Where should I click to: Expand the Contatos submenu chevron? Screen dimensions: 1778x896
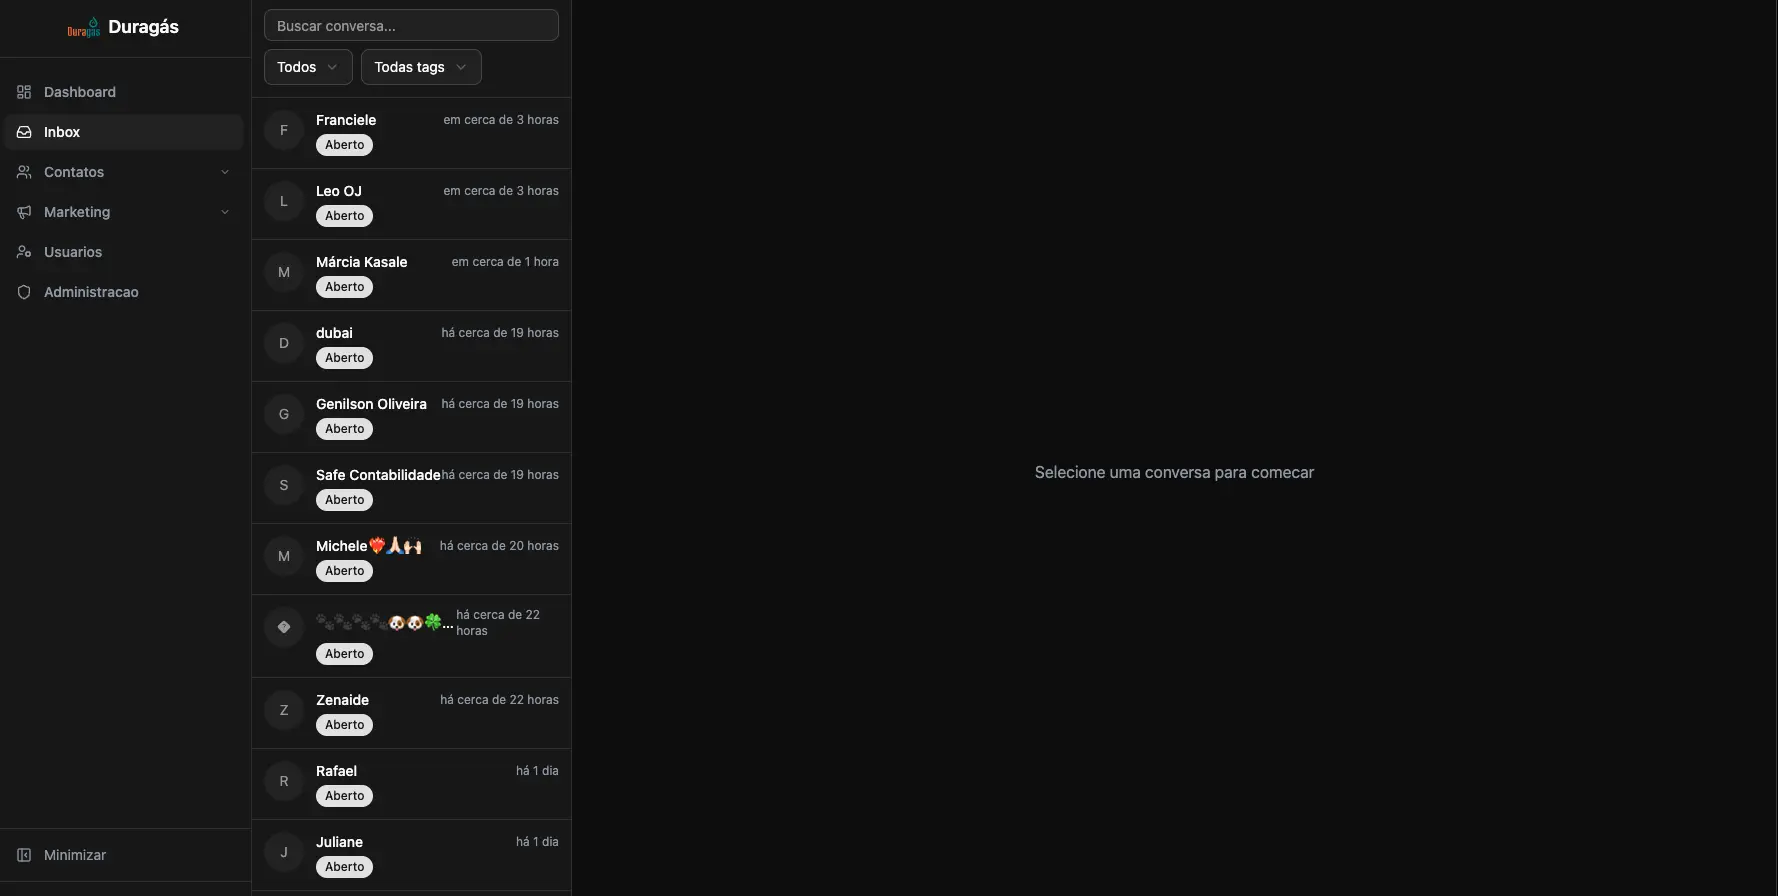[225, 172]
